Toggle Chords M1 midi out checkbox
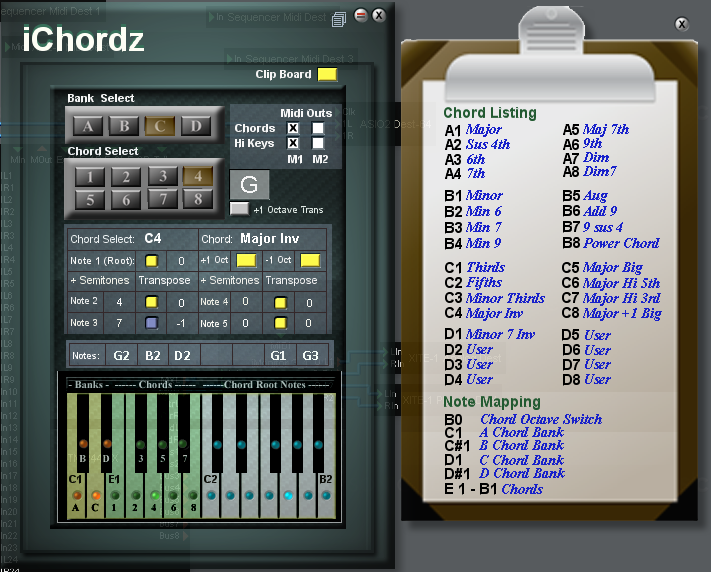Image resolution: width=711 pixels, height=572 pixels. point(293,129)
